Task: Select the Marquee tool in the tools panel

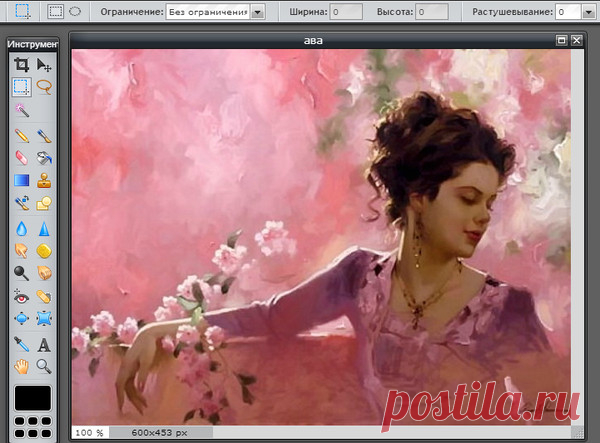Action: coord(21,87)
